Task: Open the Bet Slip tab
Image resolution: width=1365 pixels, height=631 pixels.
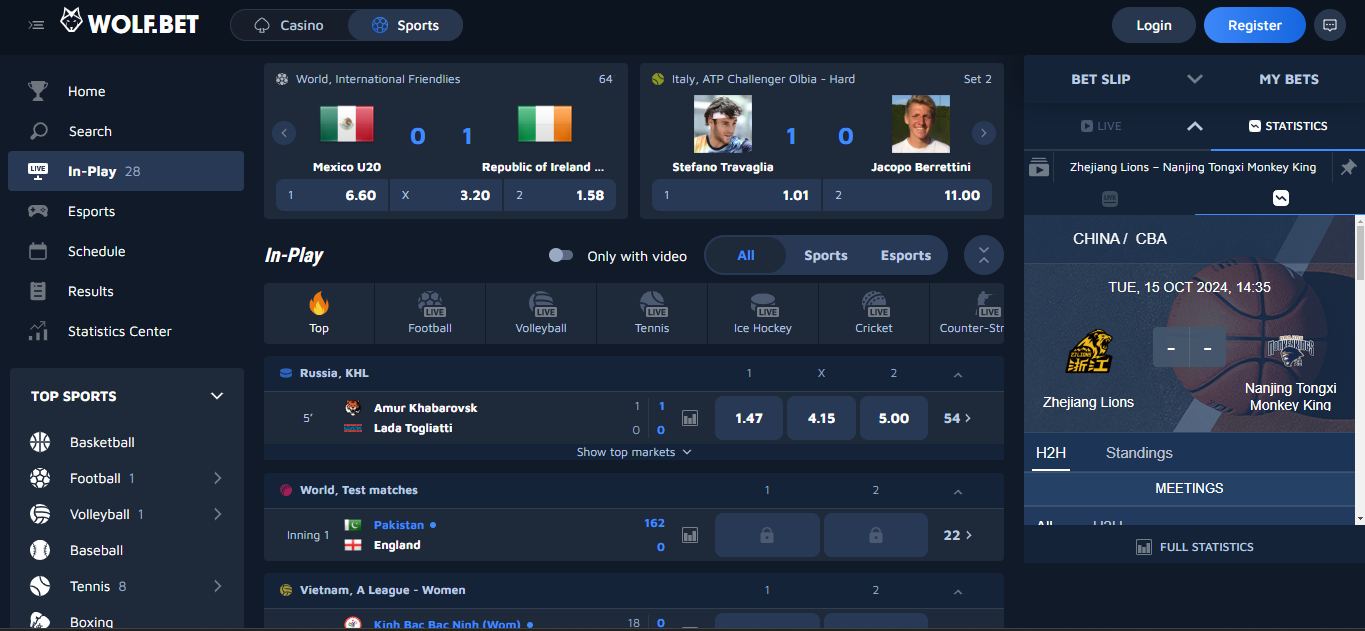Action: pyautogui.click(x=1100, y=79)
